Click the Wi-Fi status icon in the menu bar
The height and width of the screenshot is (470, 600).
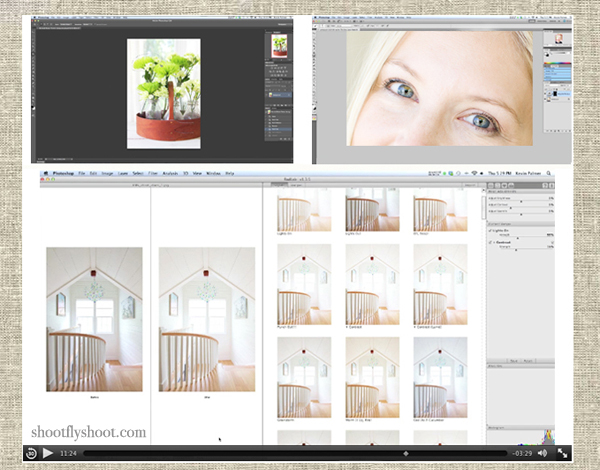(x=474, y=173)
